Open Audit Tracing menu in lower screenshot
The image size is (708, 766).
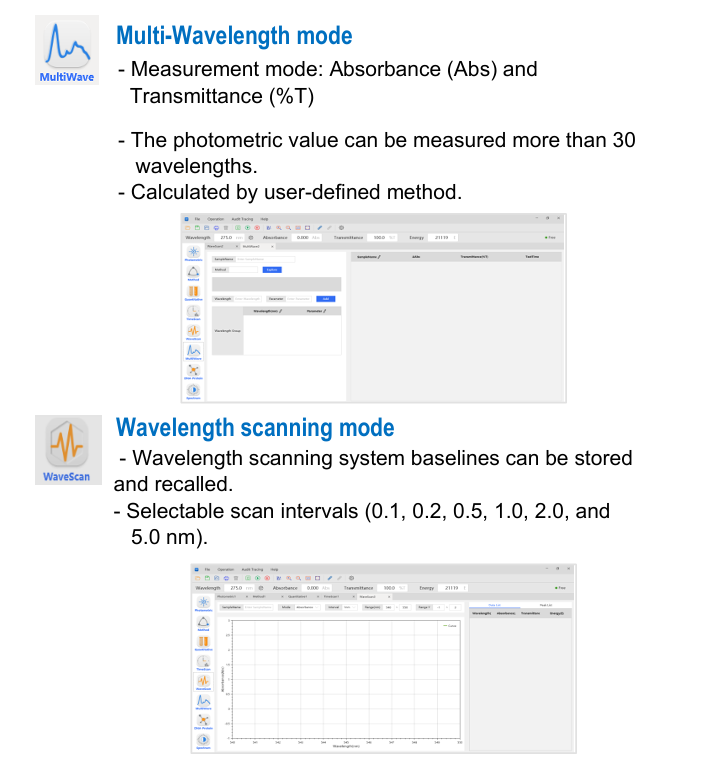tap(253, 568)
